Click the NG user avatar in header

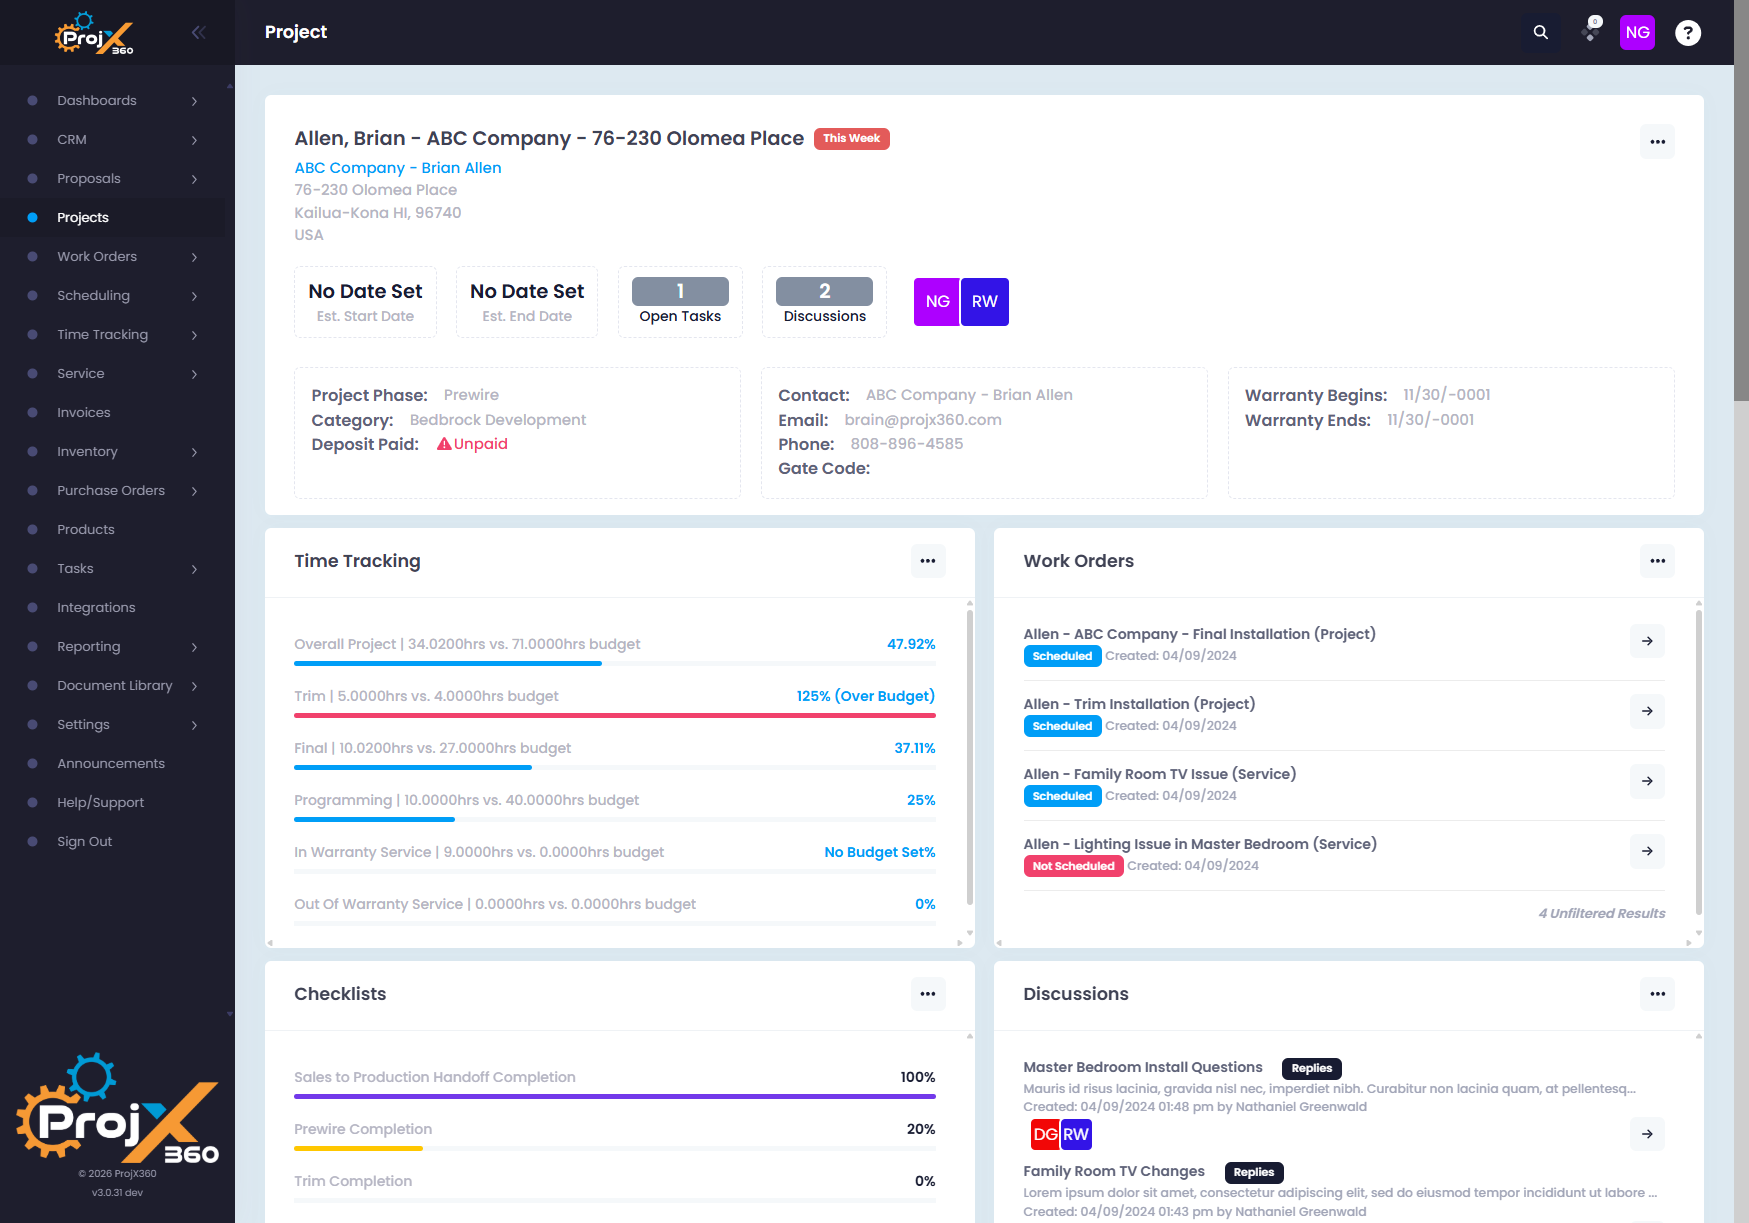(x=1638, y=32)
